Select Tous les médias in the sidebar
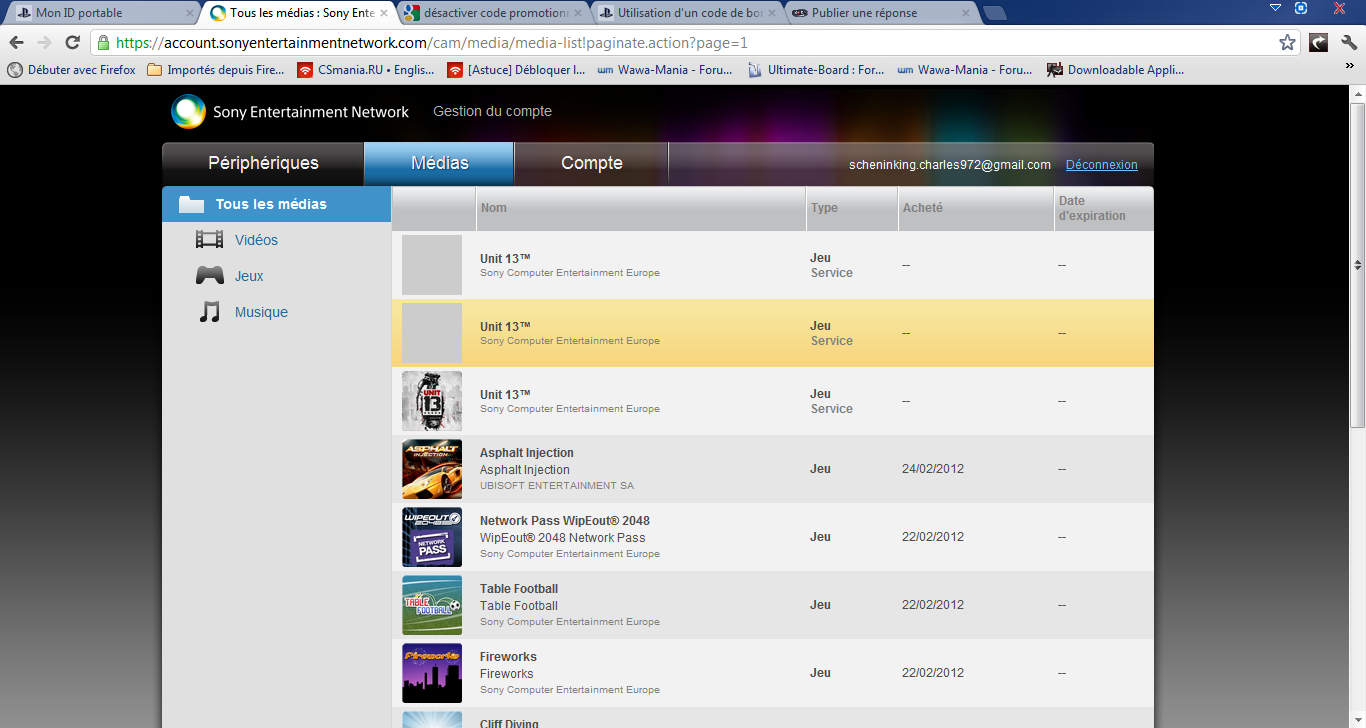1366x728 pixels. [277, 204]
